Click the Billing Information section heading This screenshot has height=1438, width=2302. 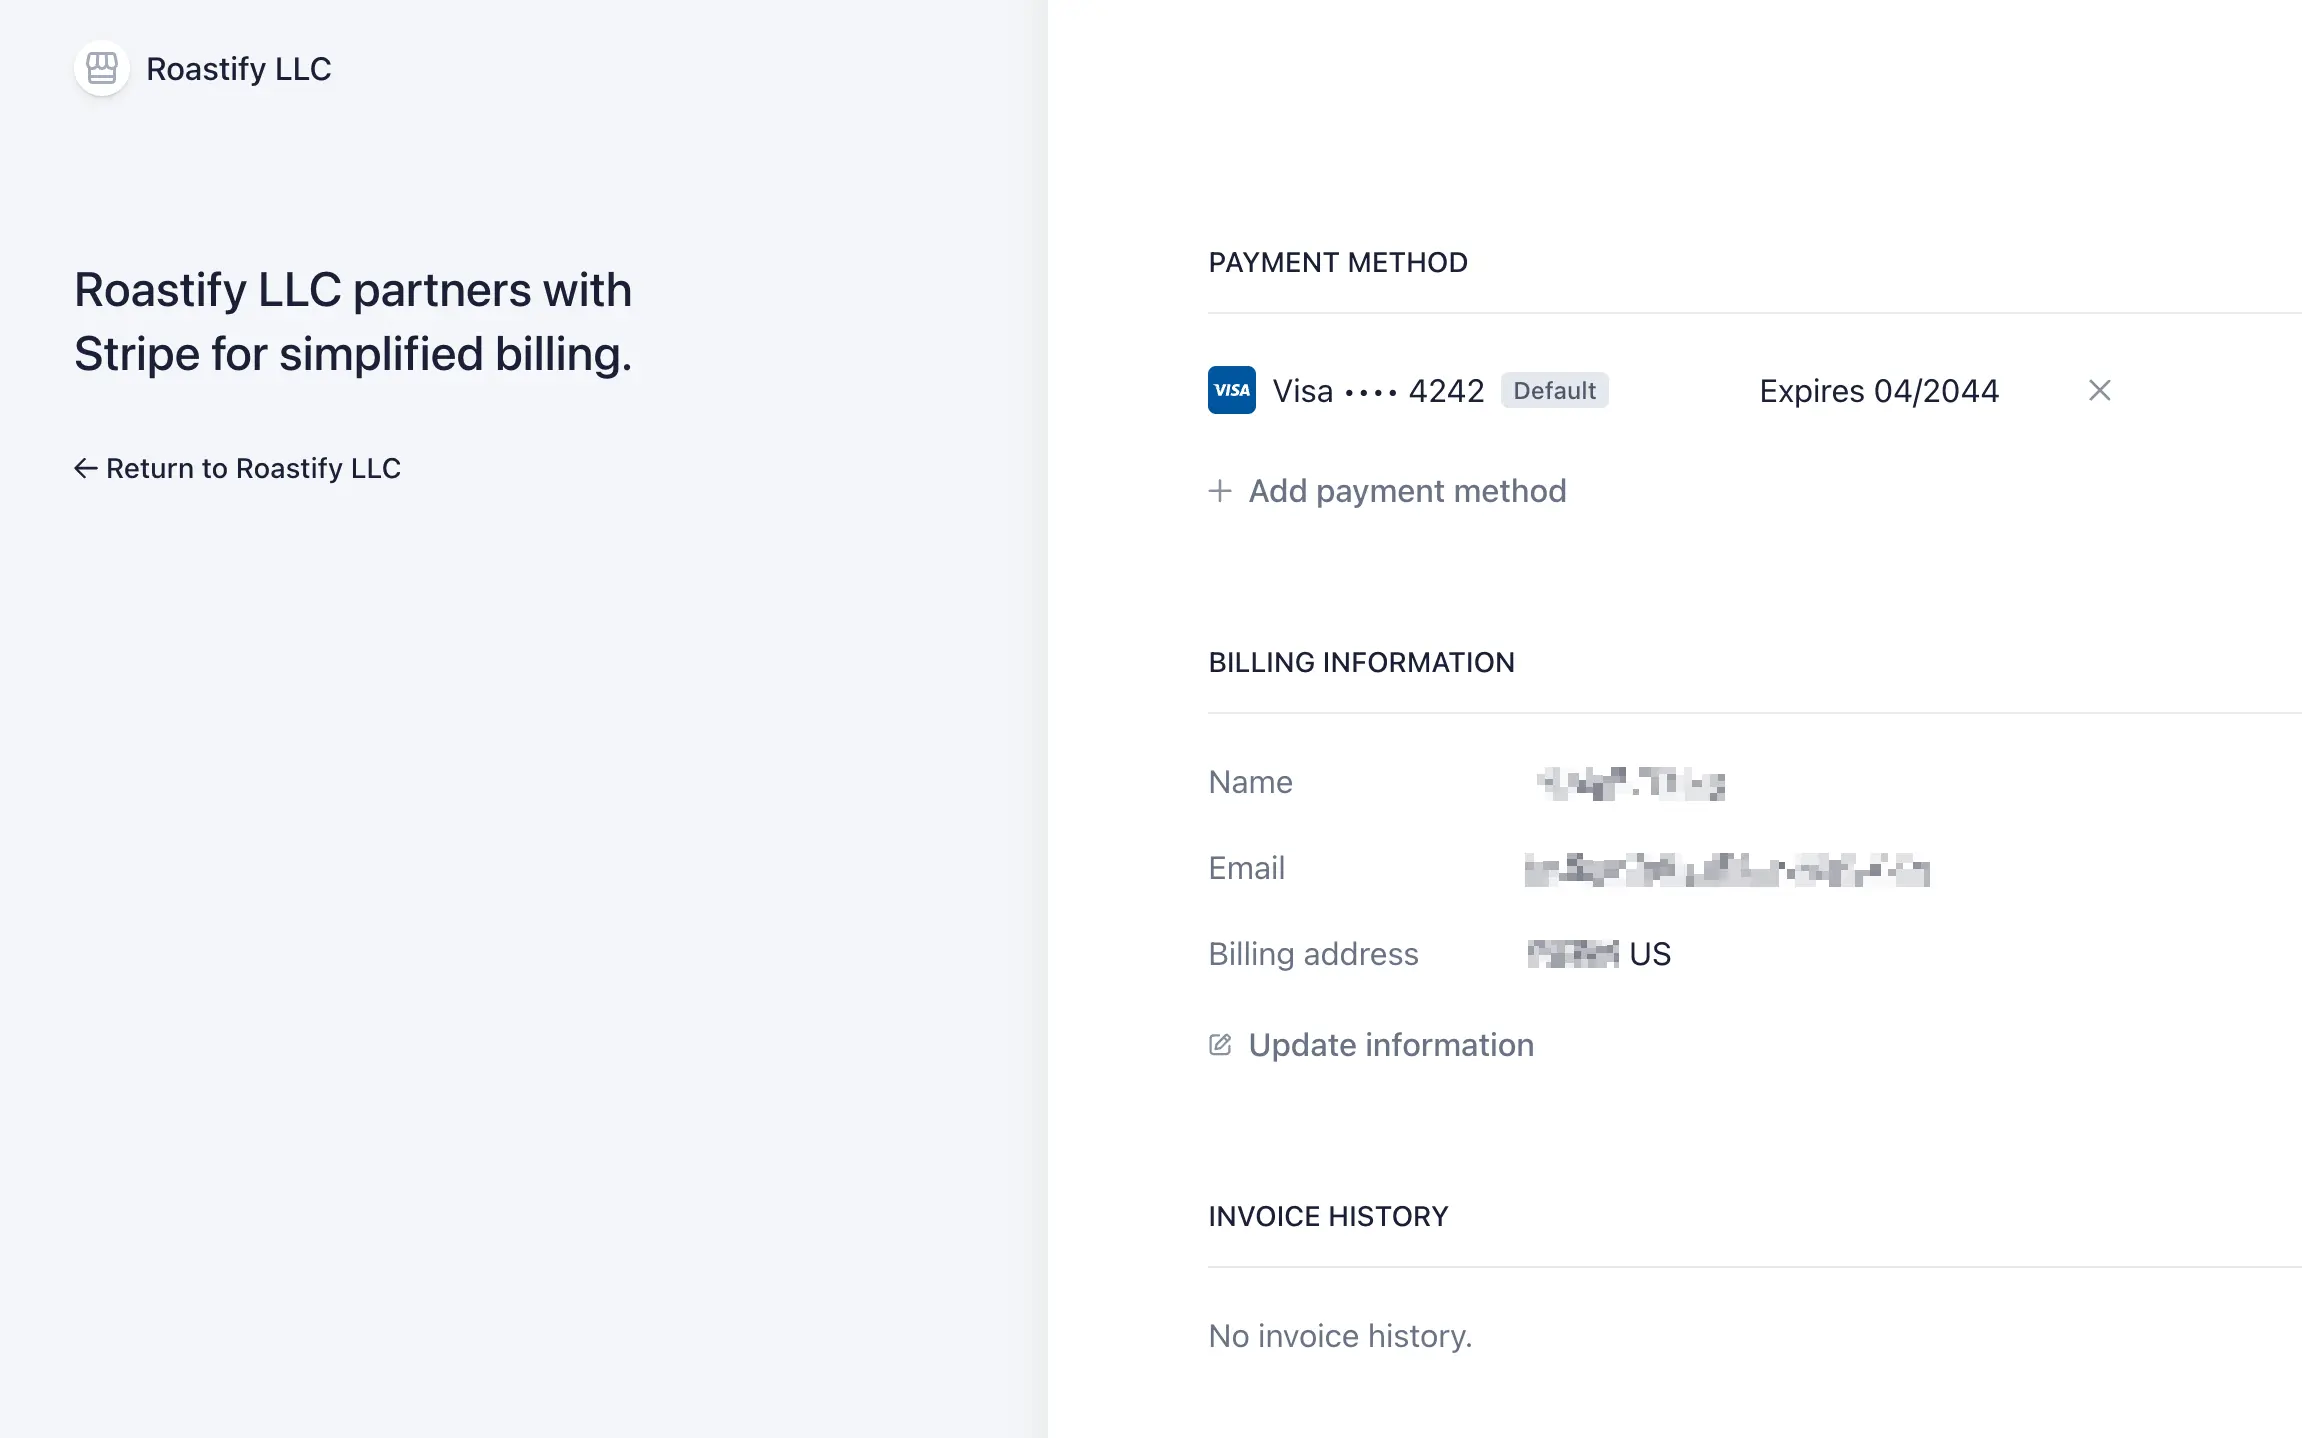[x=1361, y=662]
